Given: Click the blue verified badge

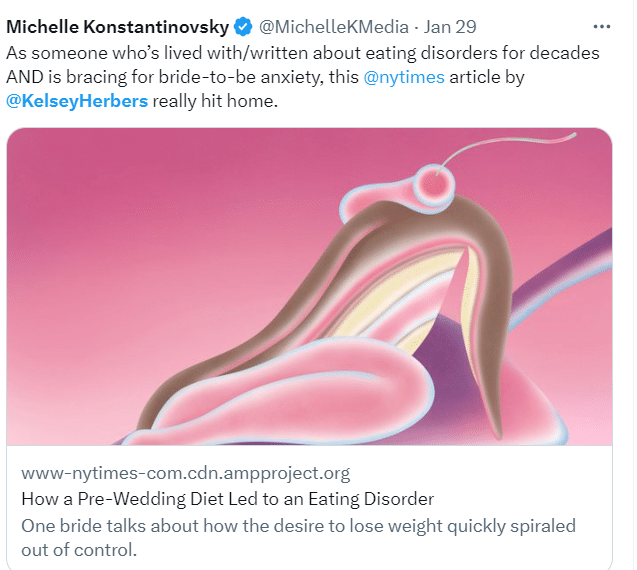Looking at the screenshot, I should pos(243,26).
